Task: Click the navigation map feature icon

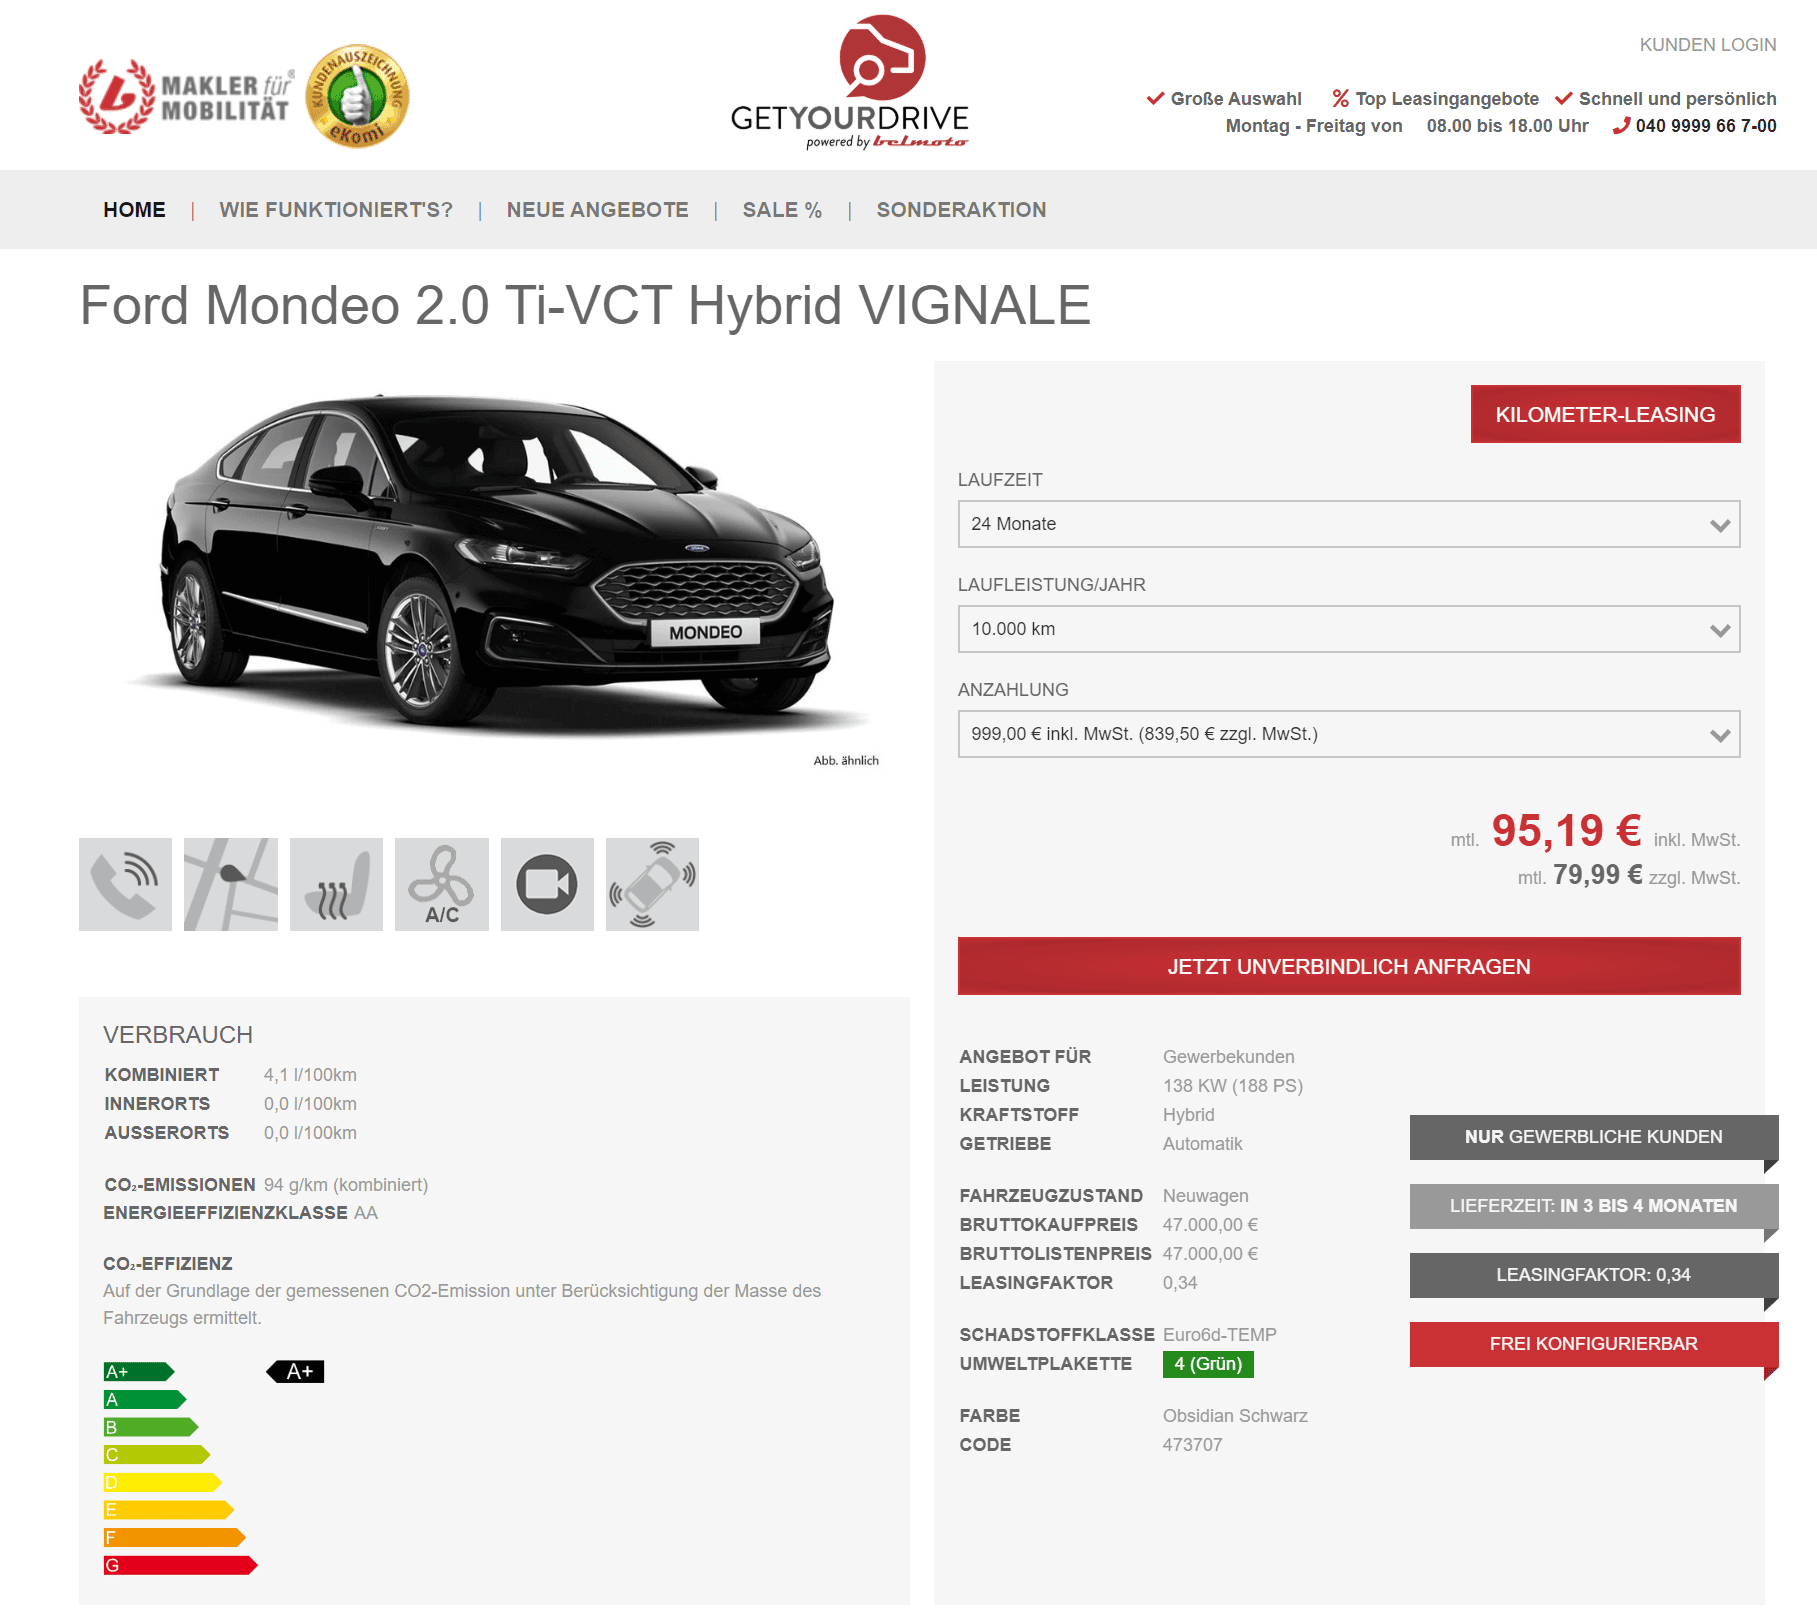Action: click(231, 884)
